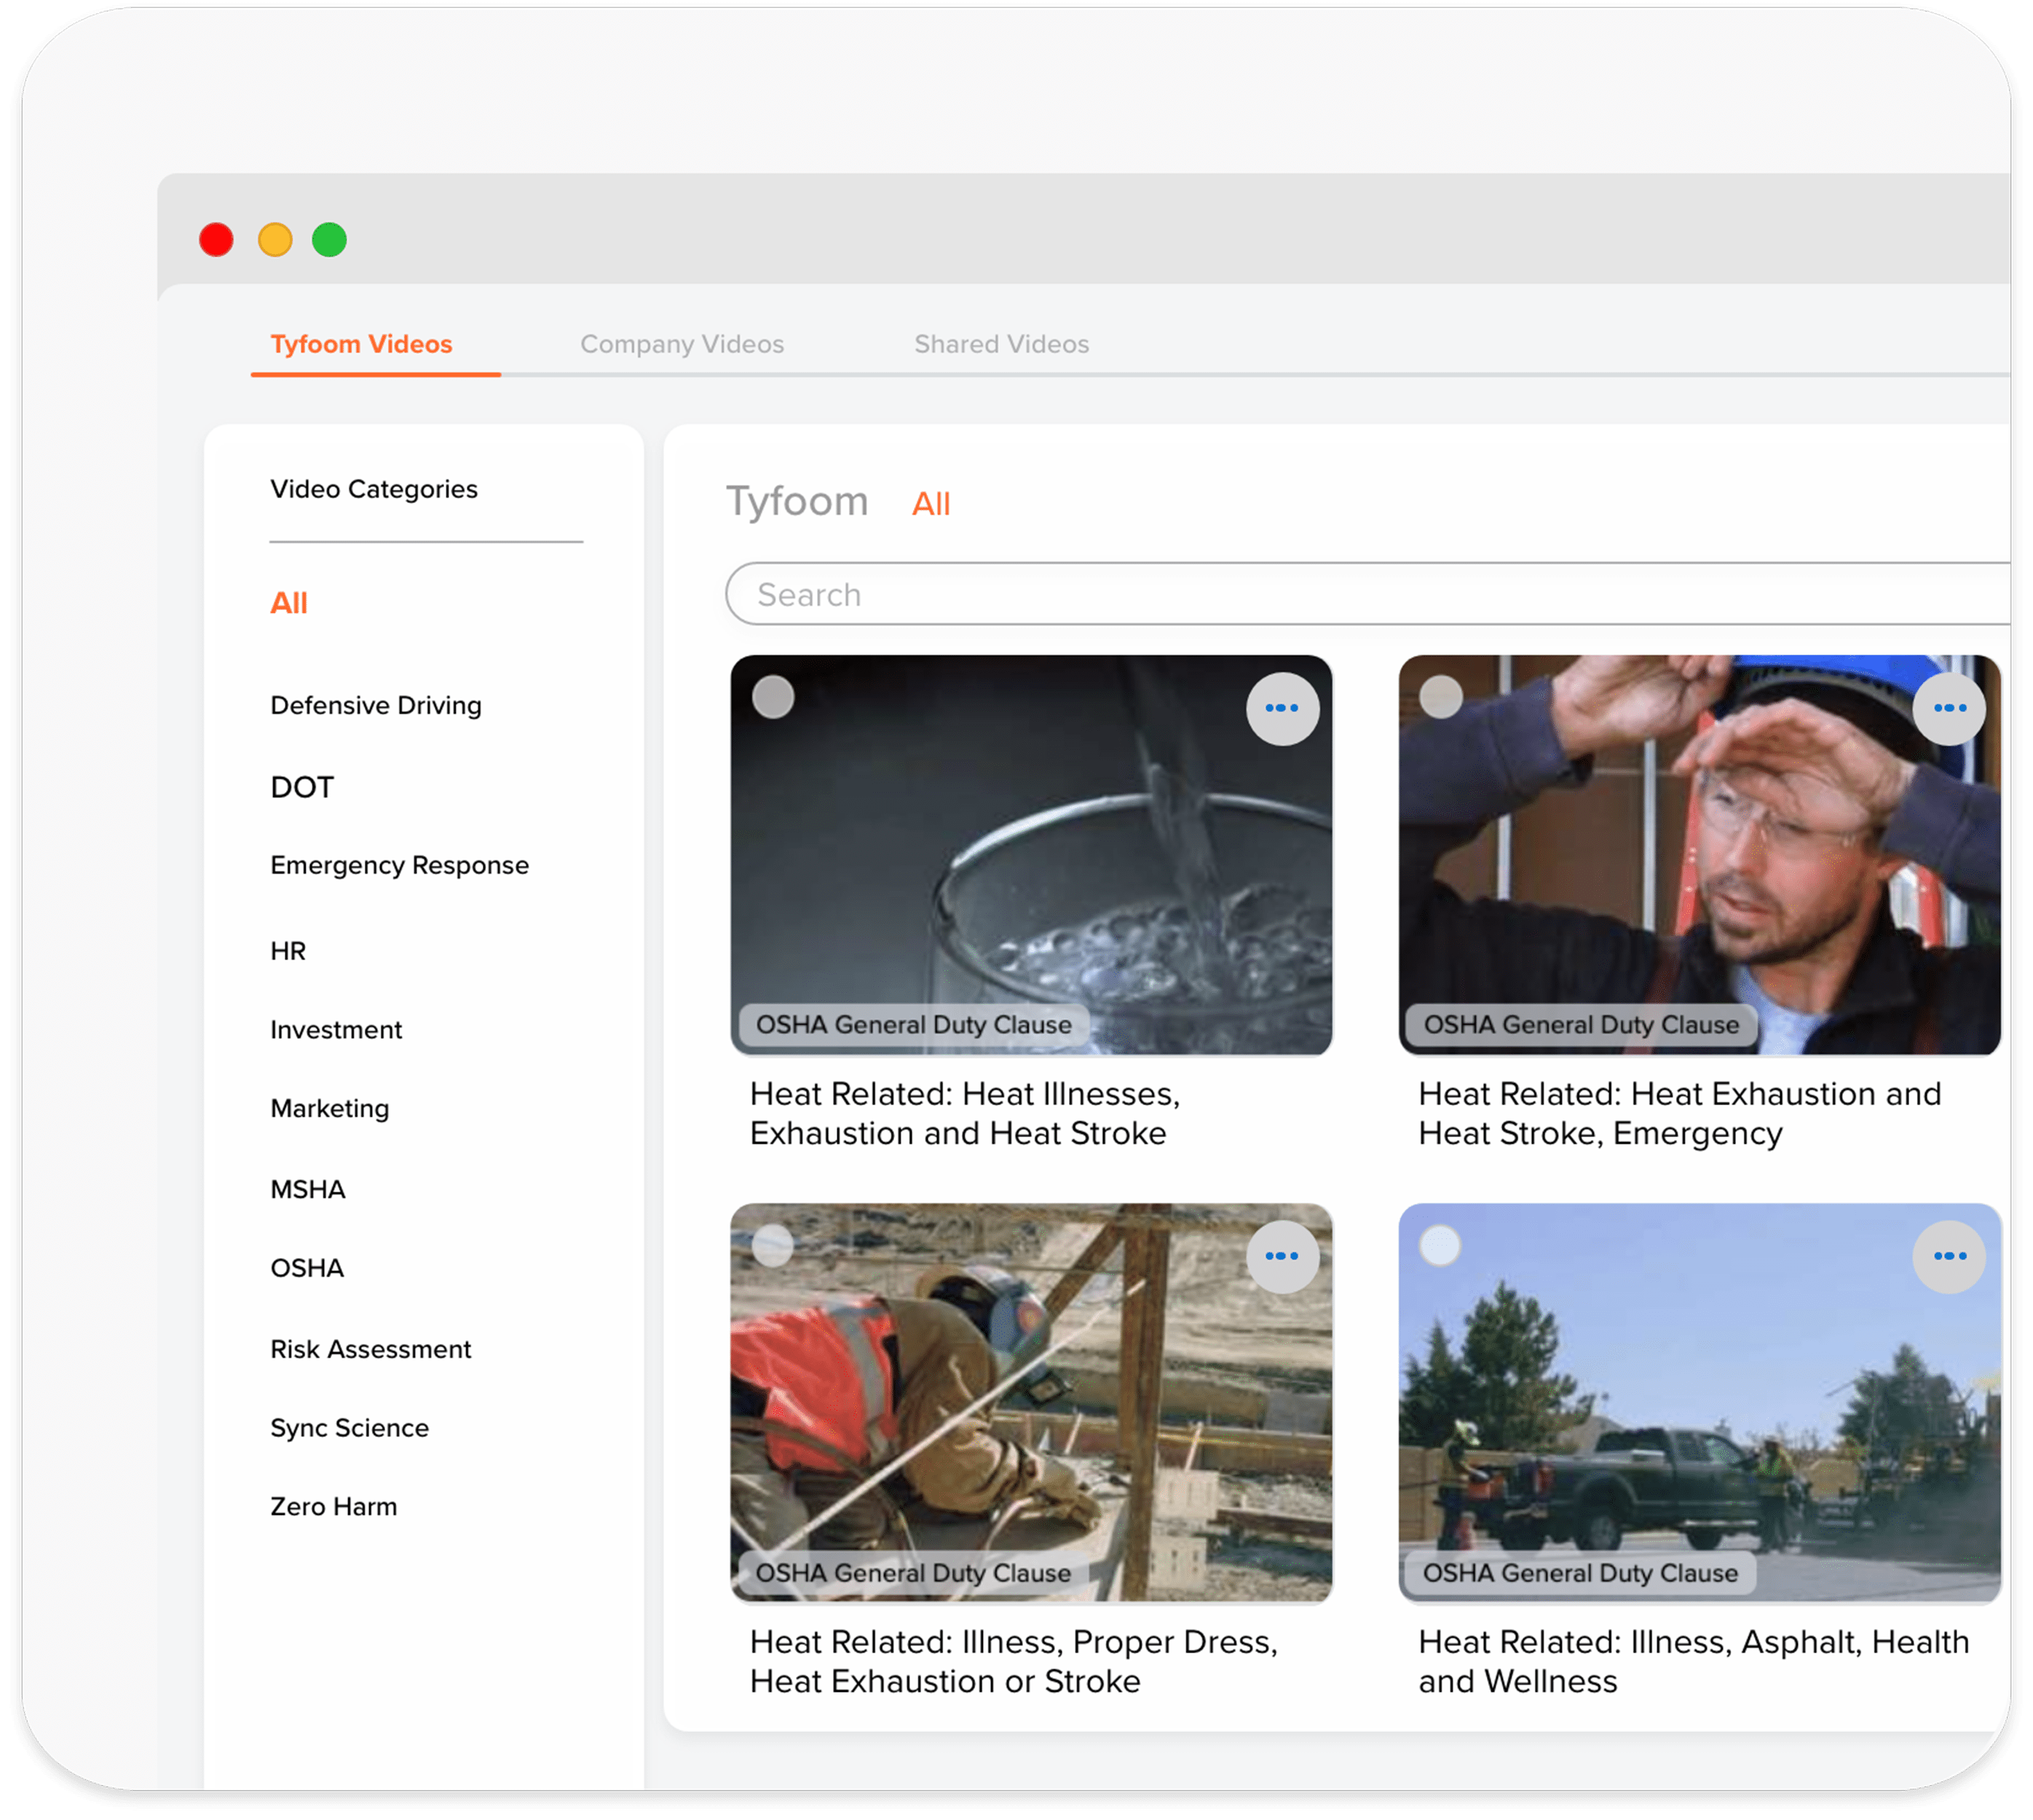Click OSHA General Duty Clause tag on welder video
2033x1820 pixels.
click(913, 1573)
